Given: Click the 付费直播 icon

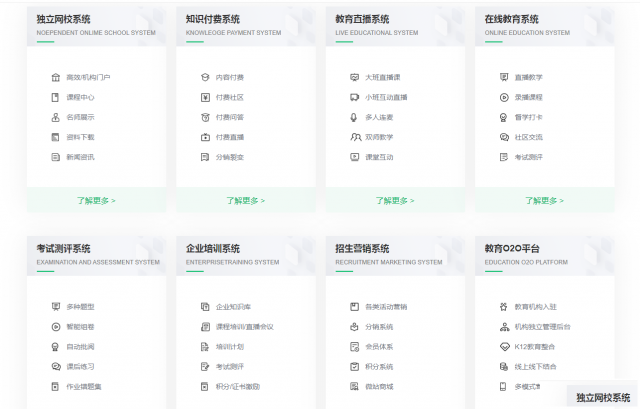Looking at the screenshot, I should pos(205,137).
